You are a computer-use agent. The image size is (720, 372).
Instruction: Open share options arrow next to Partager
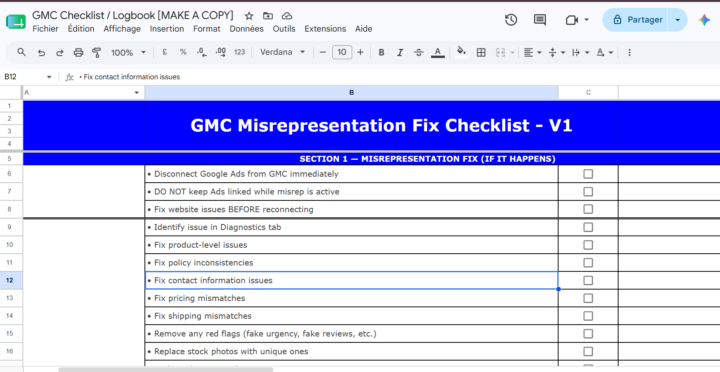[677, 20]
